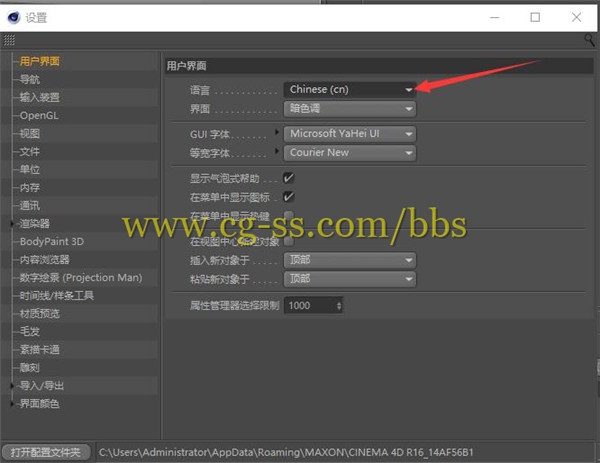Open GUI 字体 Microsoft YaHei UI dropdown
600x463 pixels.
(x=350, y=134)
